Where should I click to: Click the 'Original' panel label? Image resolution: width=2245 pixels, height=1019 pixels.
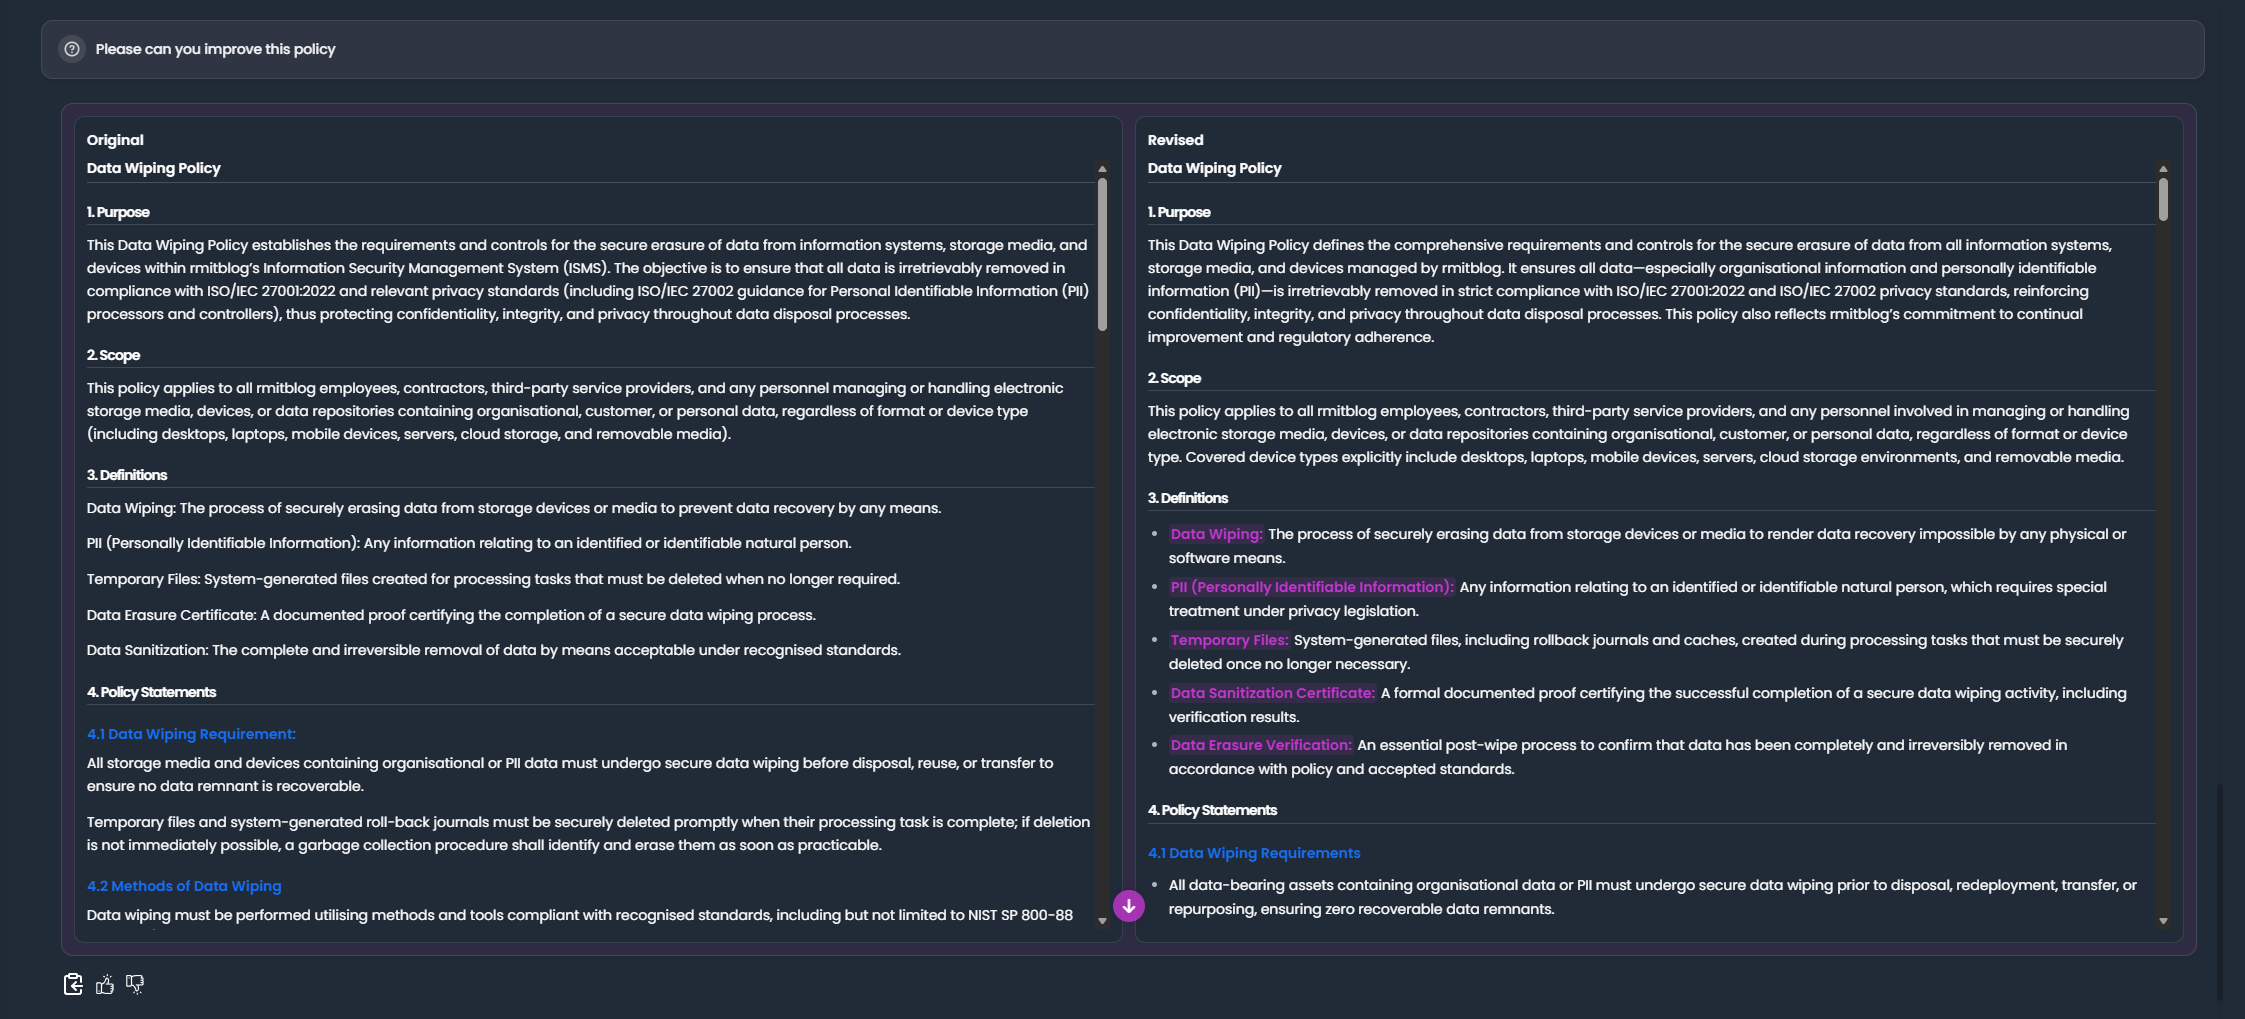(x=115, y=140)
